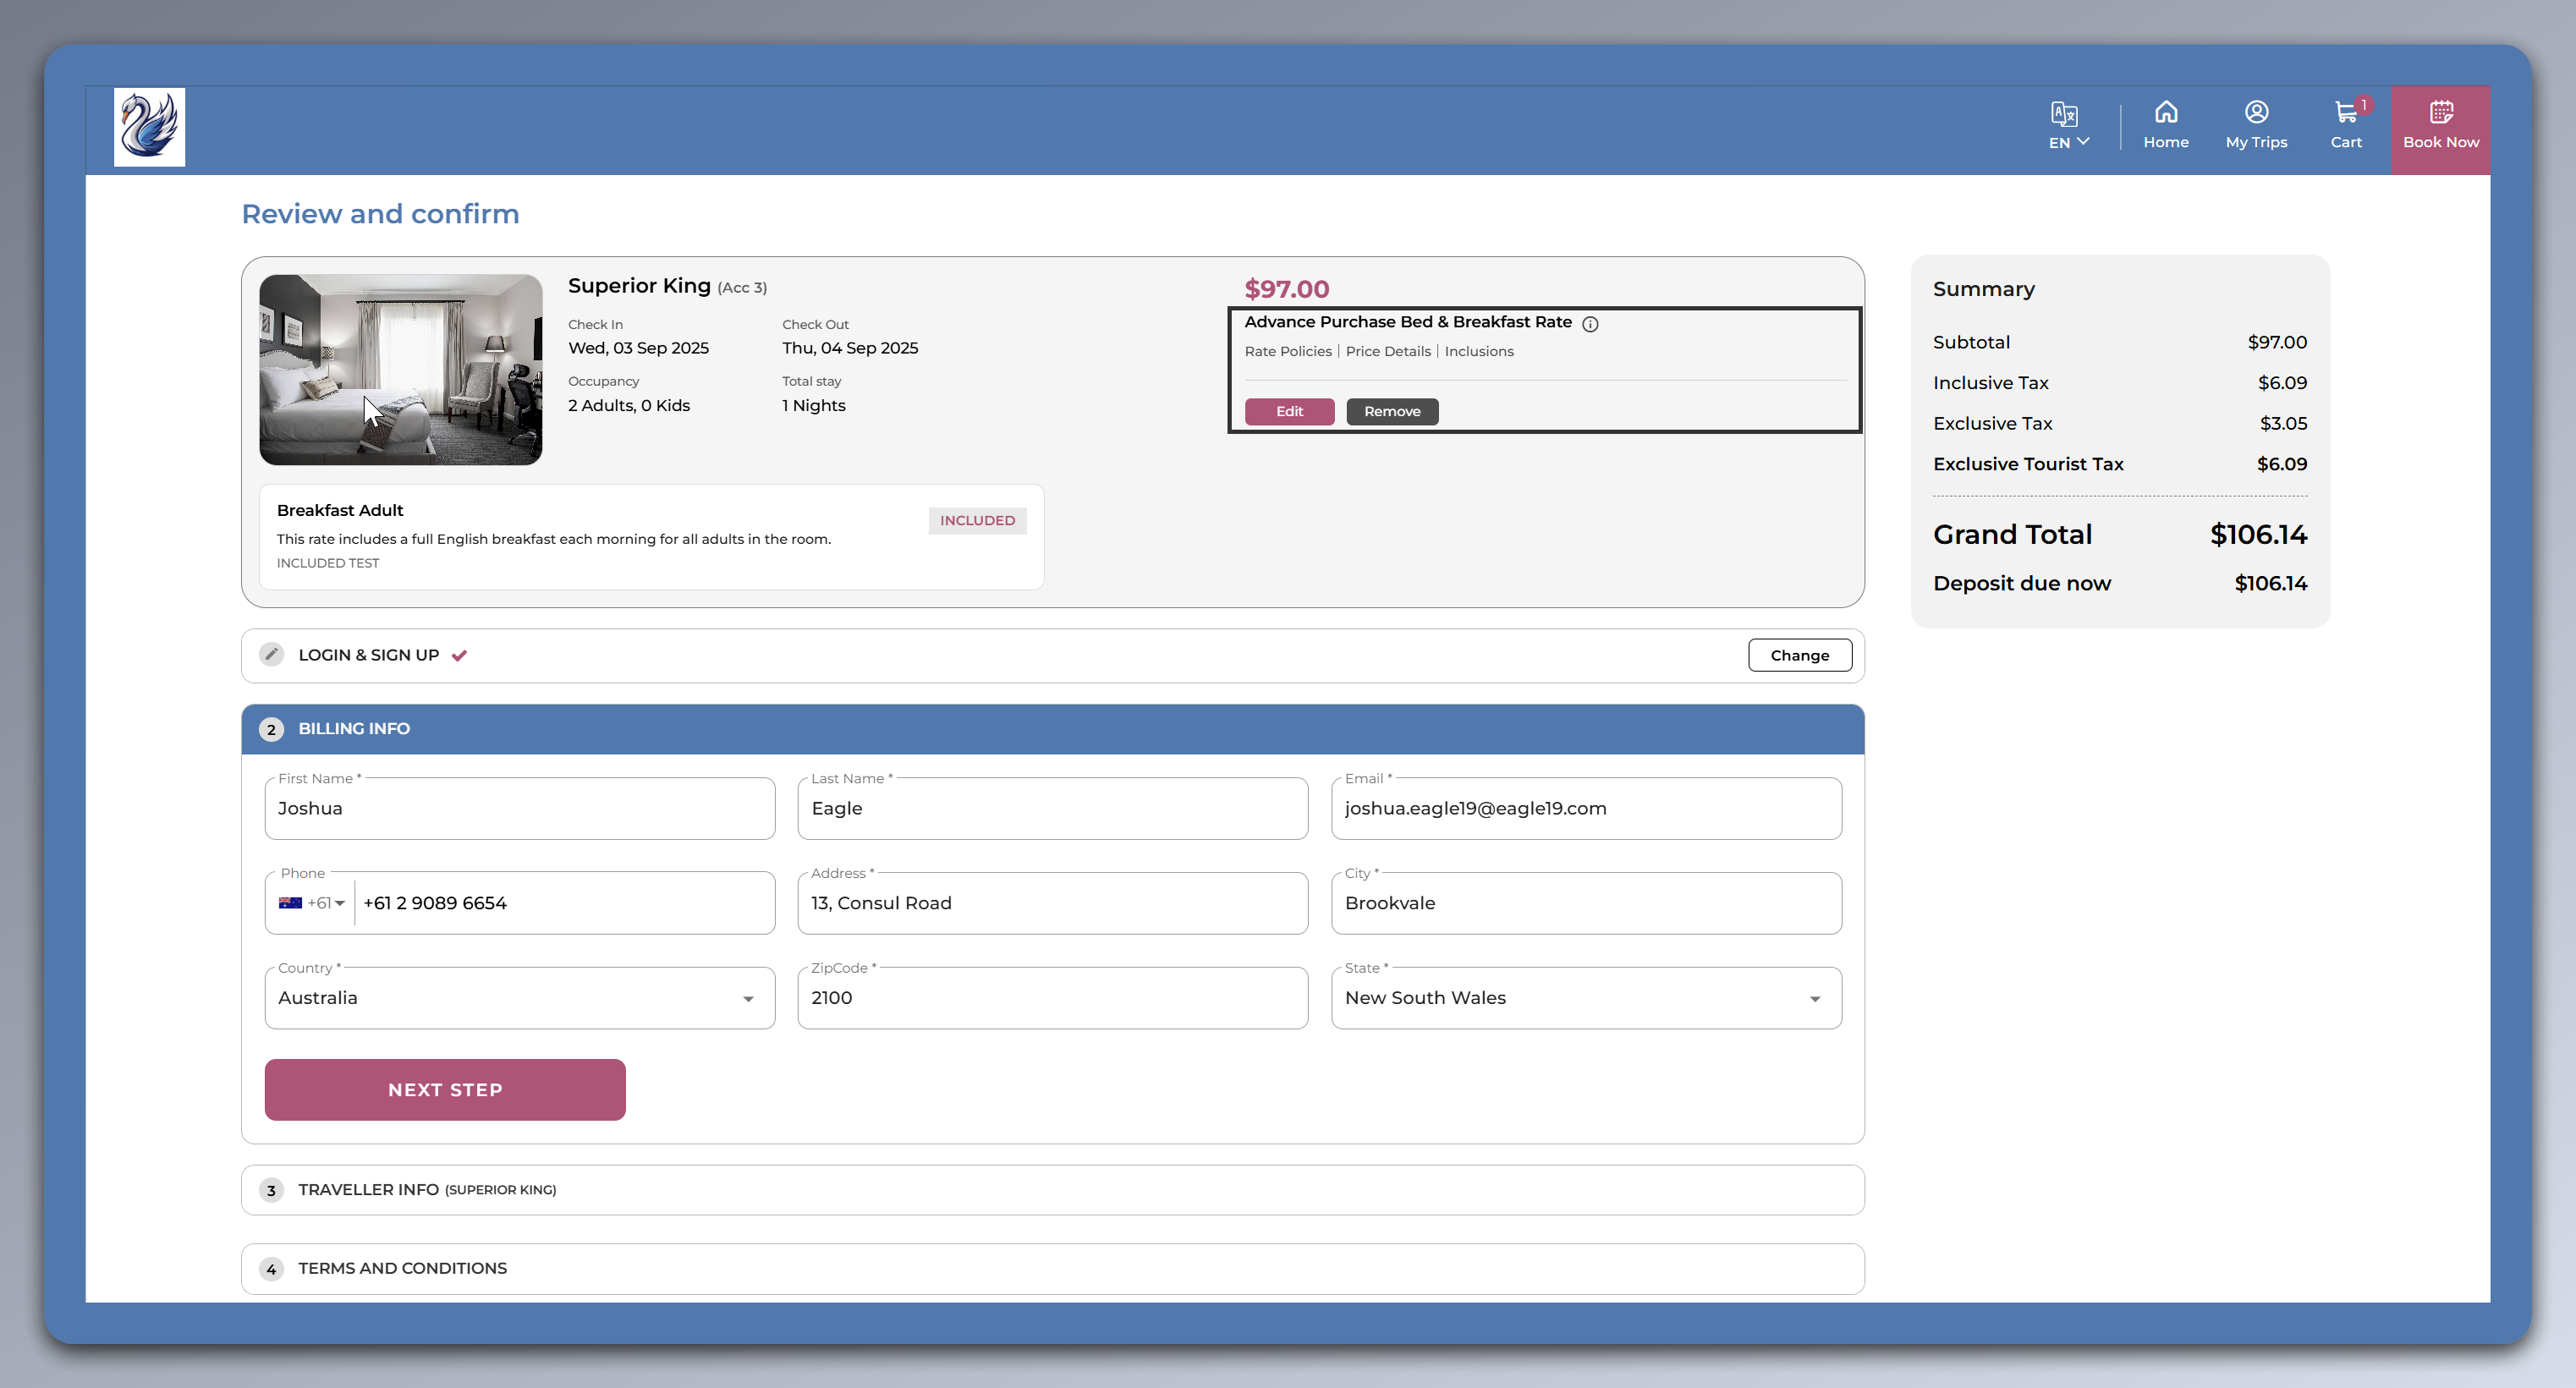Open My Trips profile icon

[2255, 112]
